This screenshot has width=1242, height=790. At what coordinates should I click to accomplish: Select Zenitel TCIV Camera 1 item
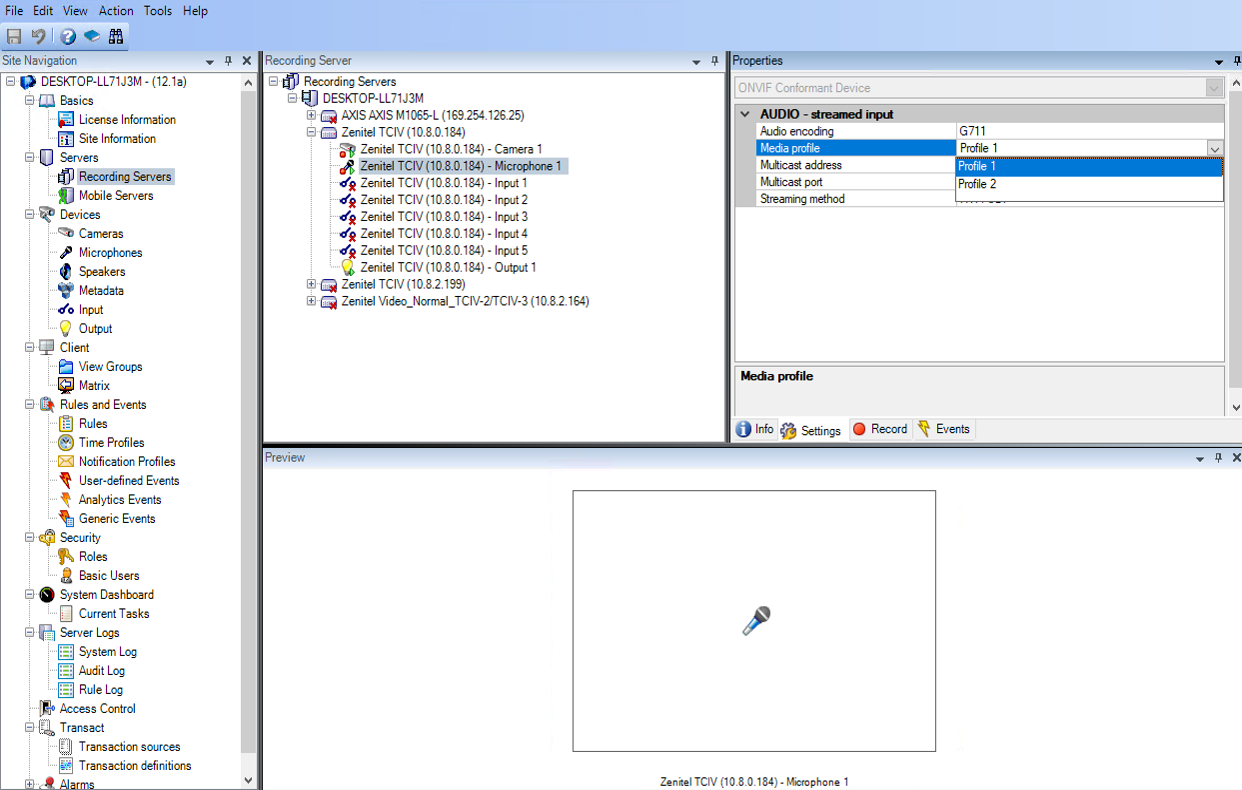coord(451,149)
